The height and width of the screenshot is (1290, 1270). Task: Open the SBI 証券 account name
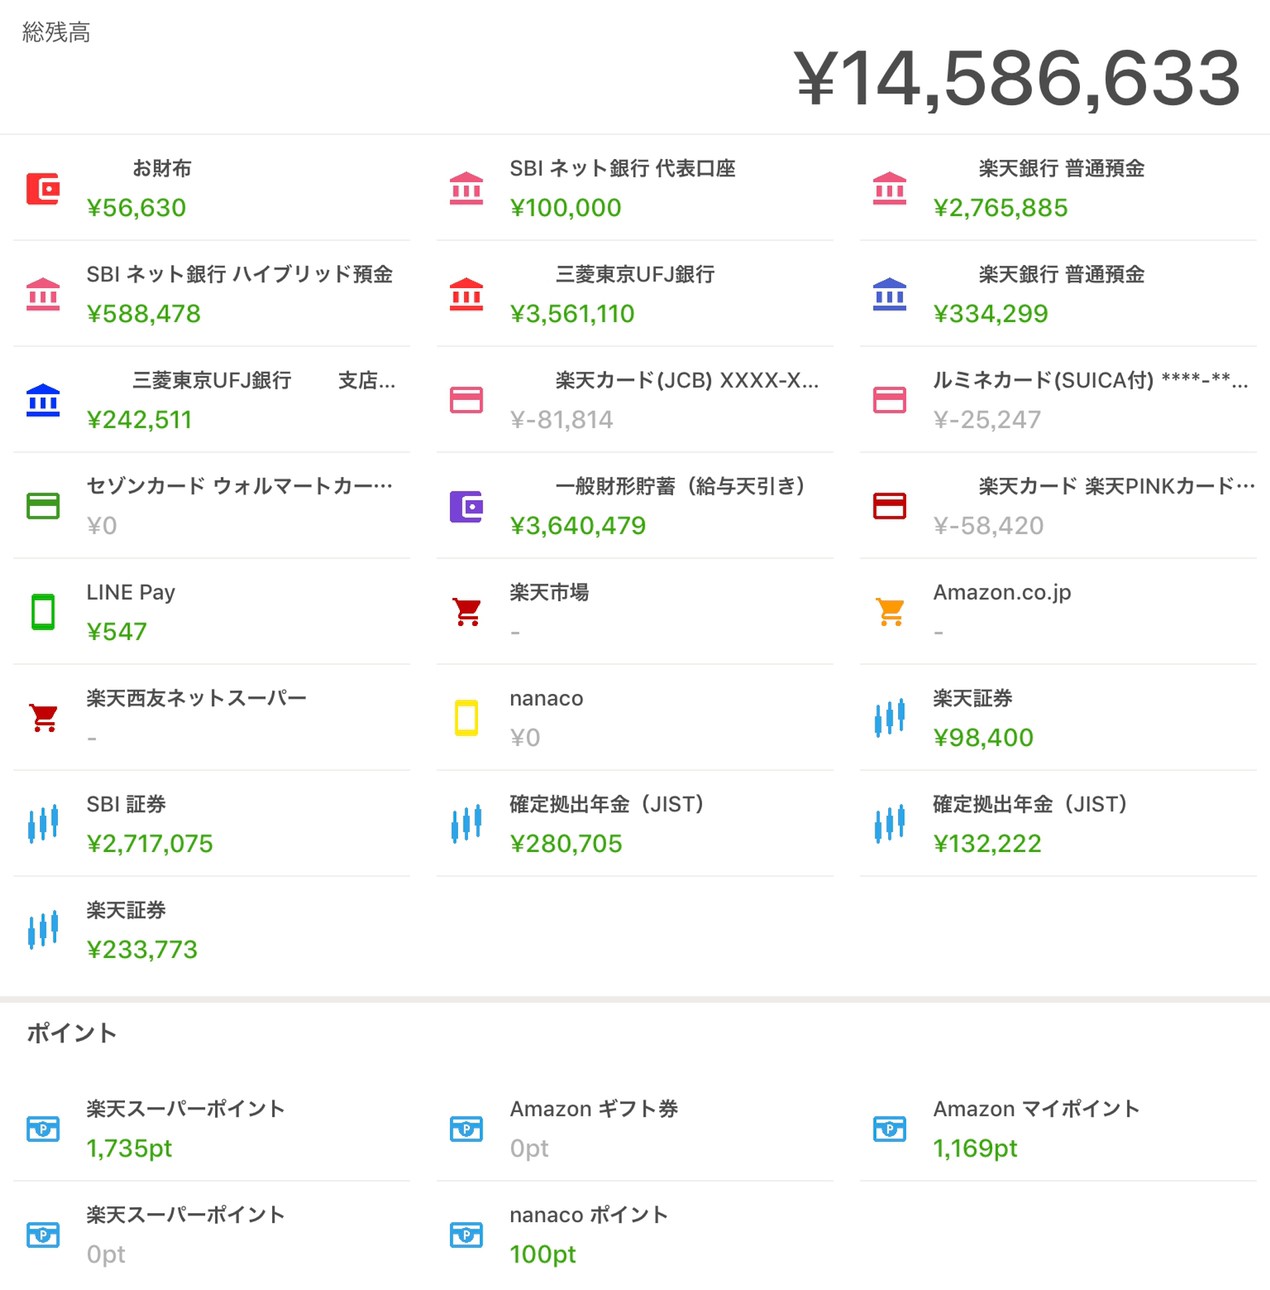click(127, 804)
